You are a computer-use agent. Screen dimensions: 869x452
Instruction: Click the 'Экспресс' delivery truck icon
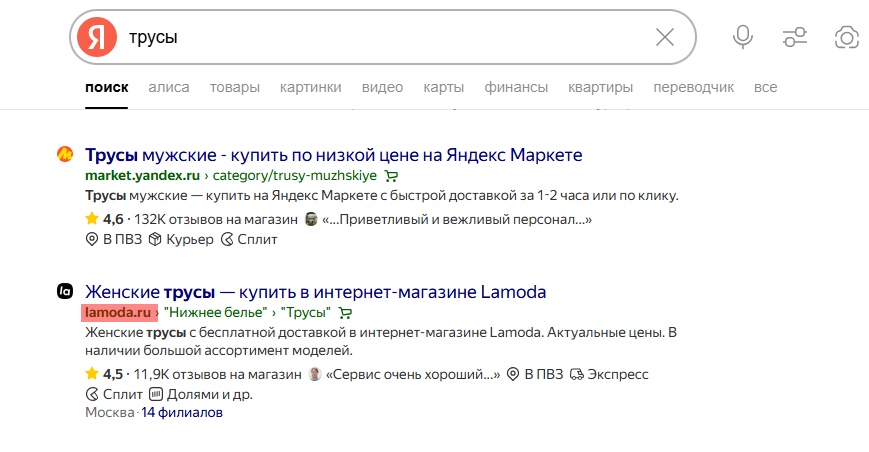[577, 375]
